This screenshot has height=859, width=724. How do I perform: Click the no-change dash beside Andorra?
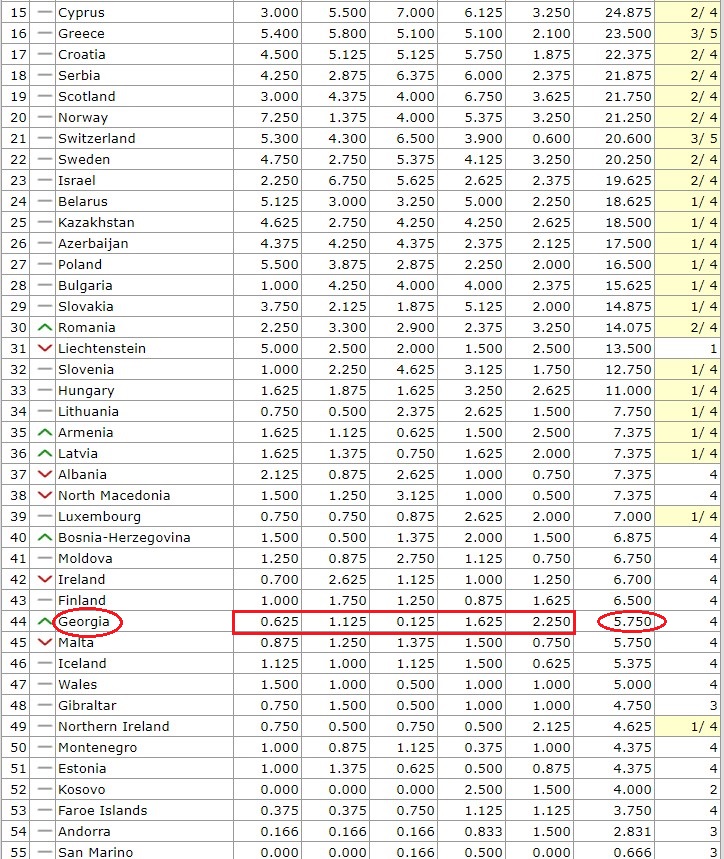tap(45, 832)
